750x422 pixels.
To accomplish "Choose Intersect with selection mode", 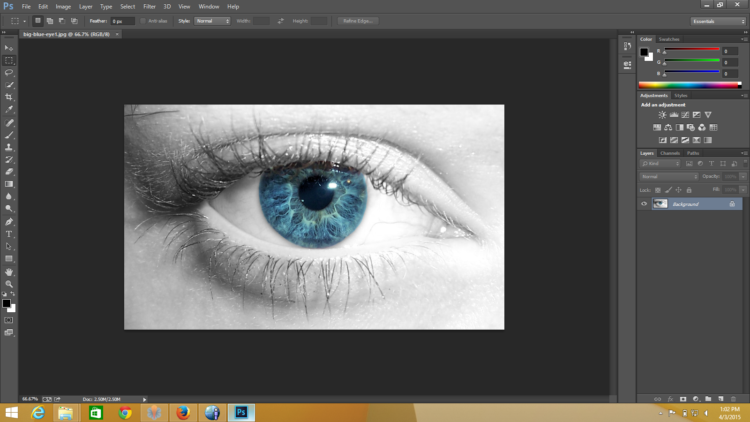I will (74, 21).
